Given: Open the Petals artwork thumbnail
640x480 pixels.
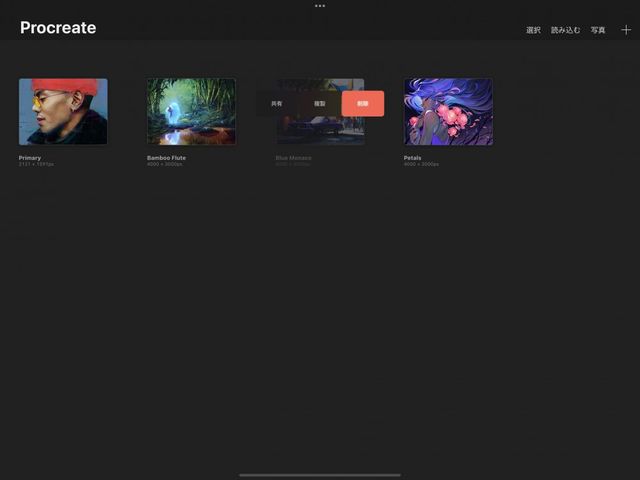Looking at the screenshot, I should click(x=448, y=111).
